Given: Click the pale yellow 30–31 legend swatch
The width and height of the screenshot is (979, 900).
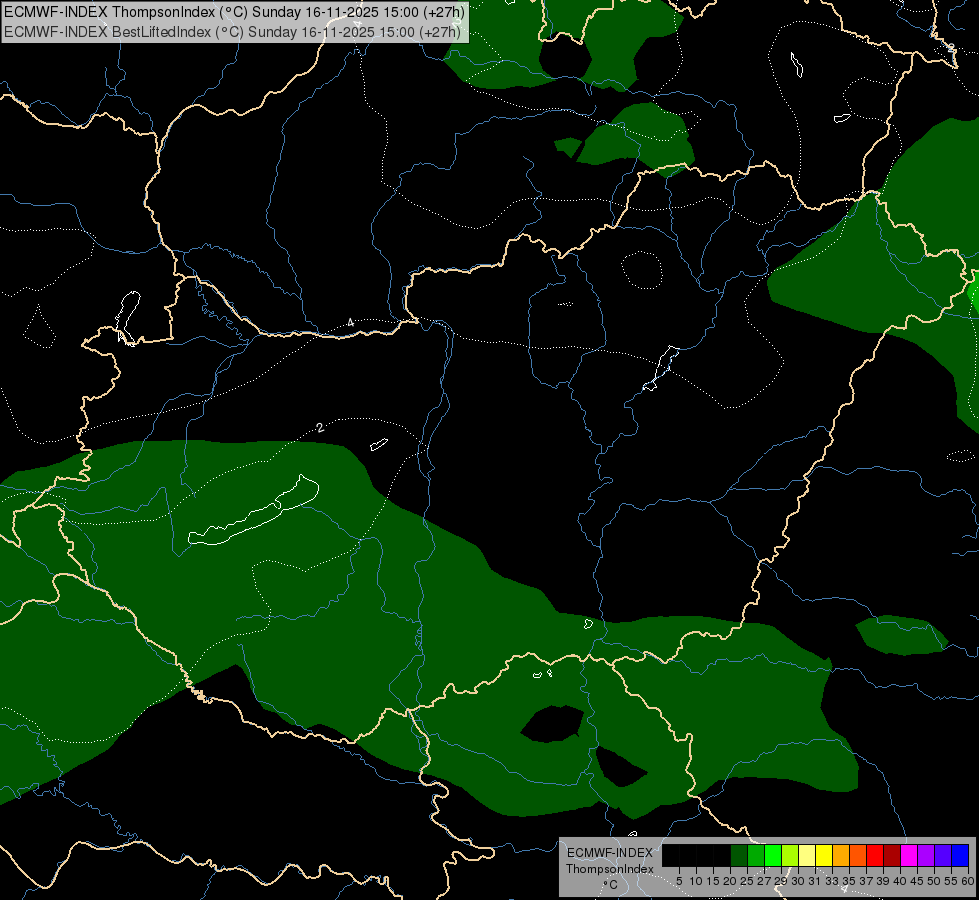Looking at the screenshot, I should 807,855.
